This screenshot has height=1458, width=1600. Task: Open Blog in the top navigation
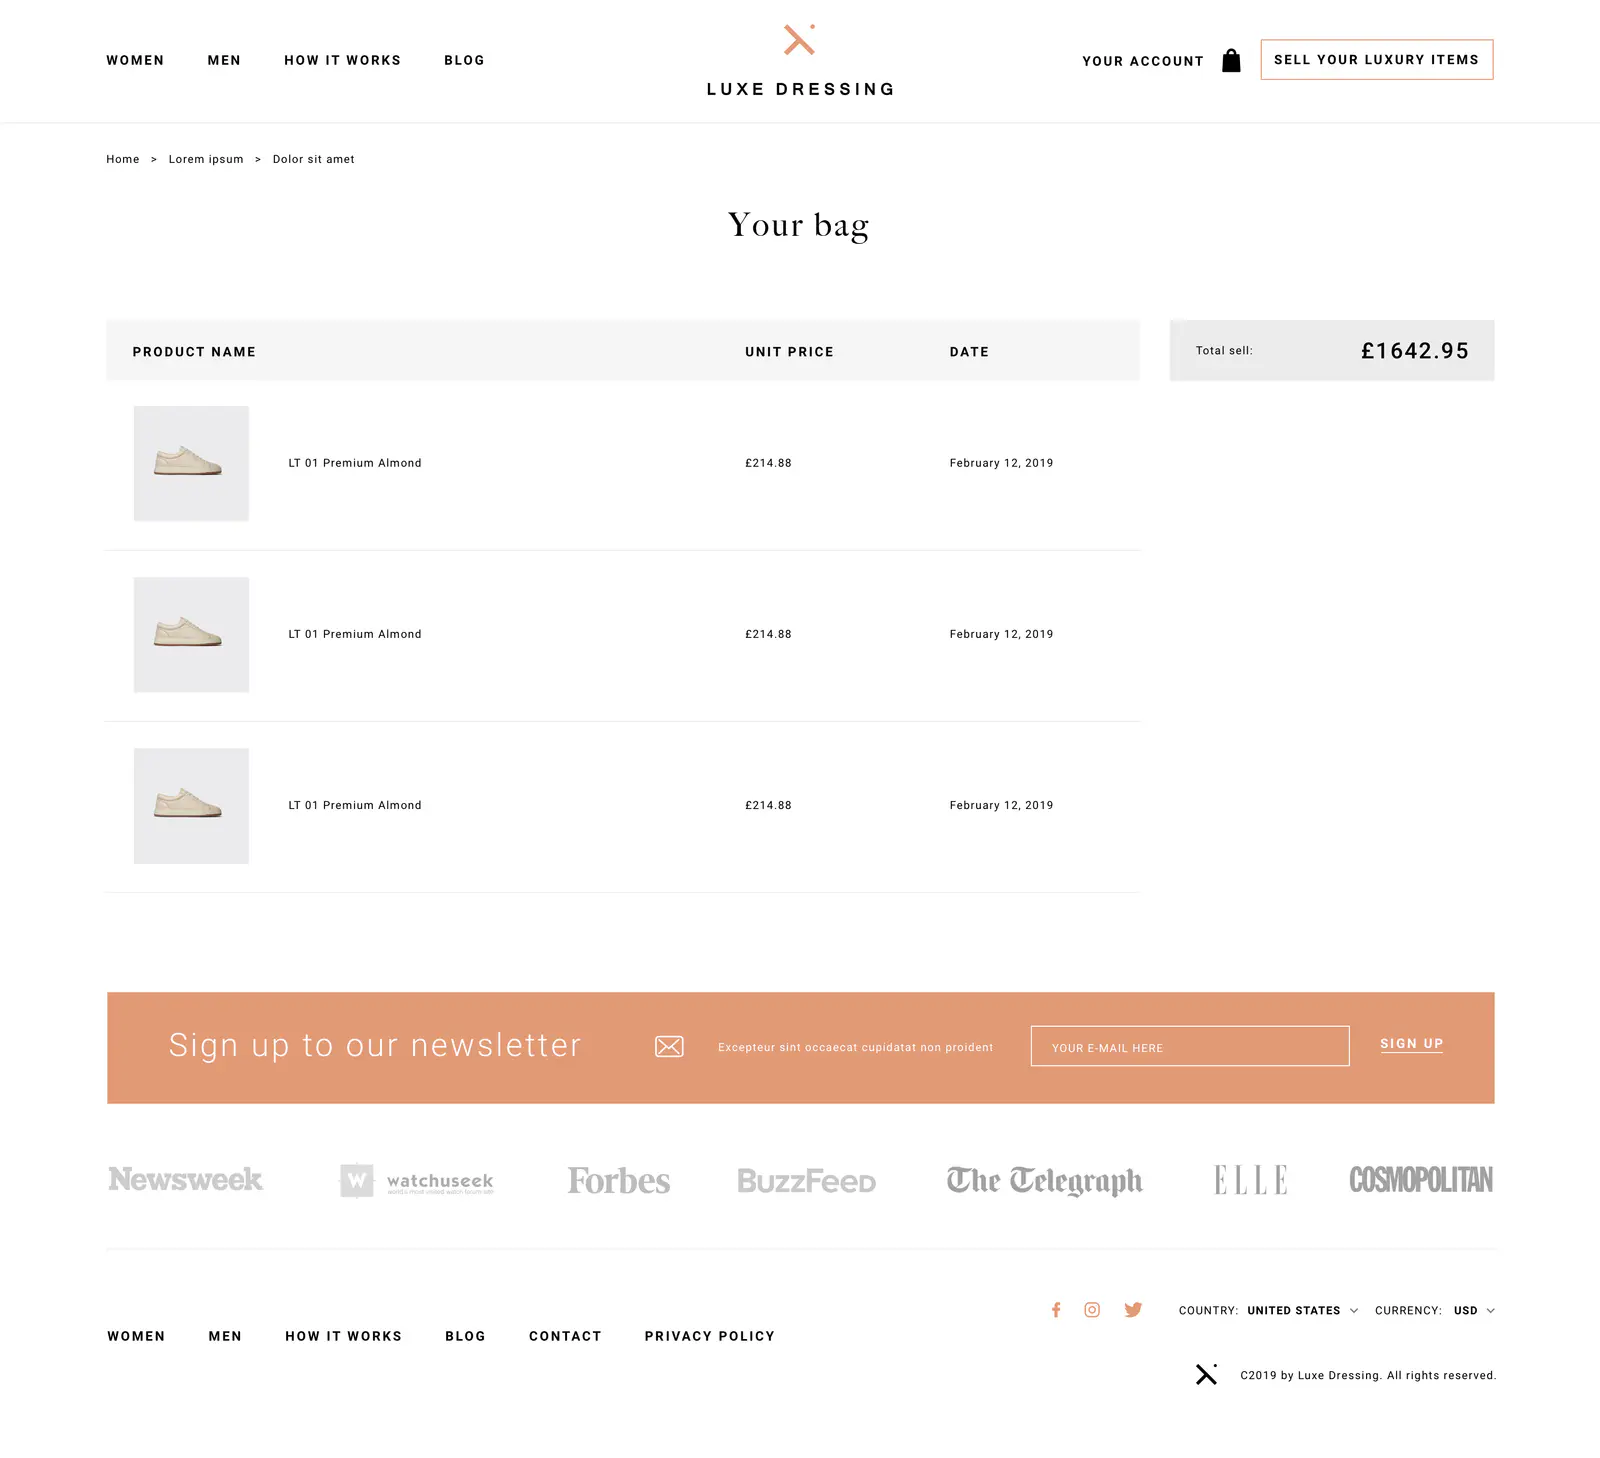click(x=464, y=61)
